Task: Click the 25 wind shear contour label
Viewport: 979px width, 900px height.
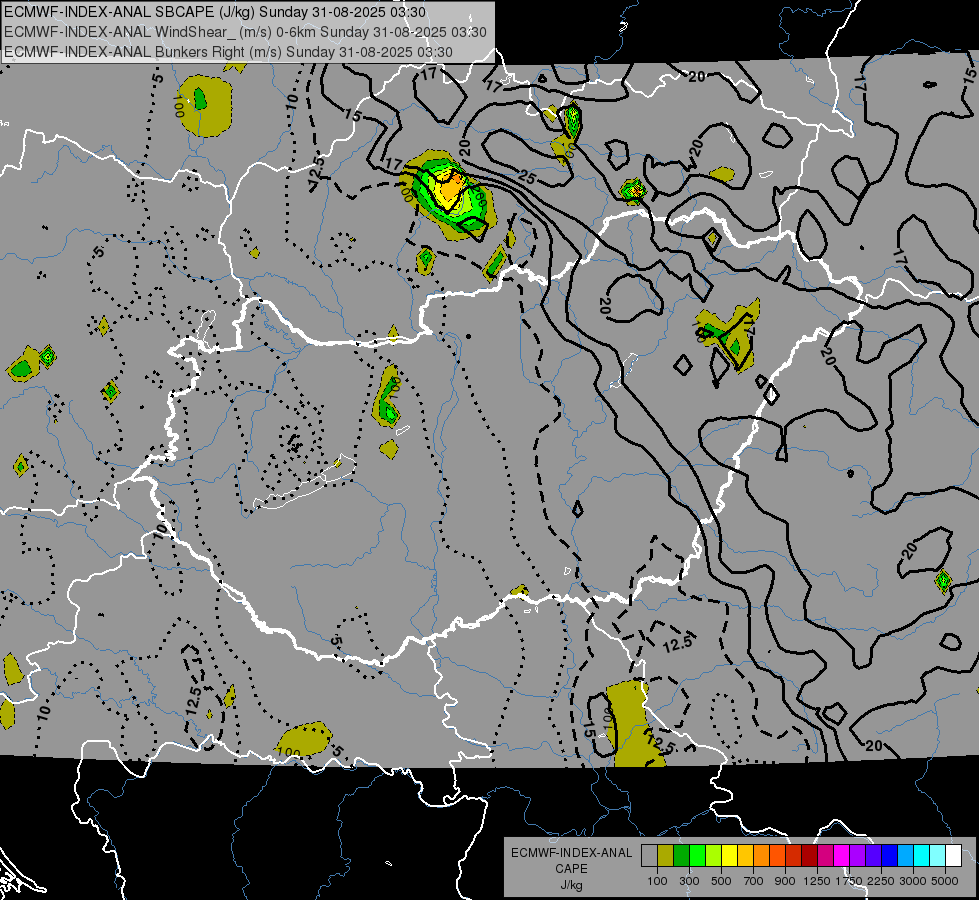Action: [x=528, y=178]
